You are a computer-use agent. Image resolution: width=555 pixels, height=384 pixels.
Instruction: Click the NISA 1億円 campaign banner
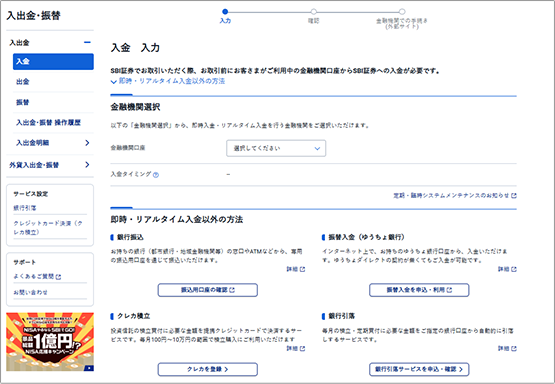pos(50,342)
